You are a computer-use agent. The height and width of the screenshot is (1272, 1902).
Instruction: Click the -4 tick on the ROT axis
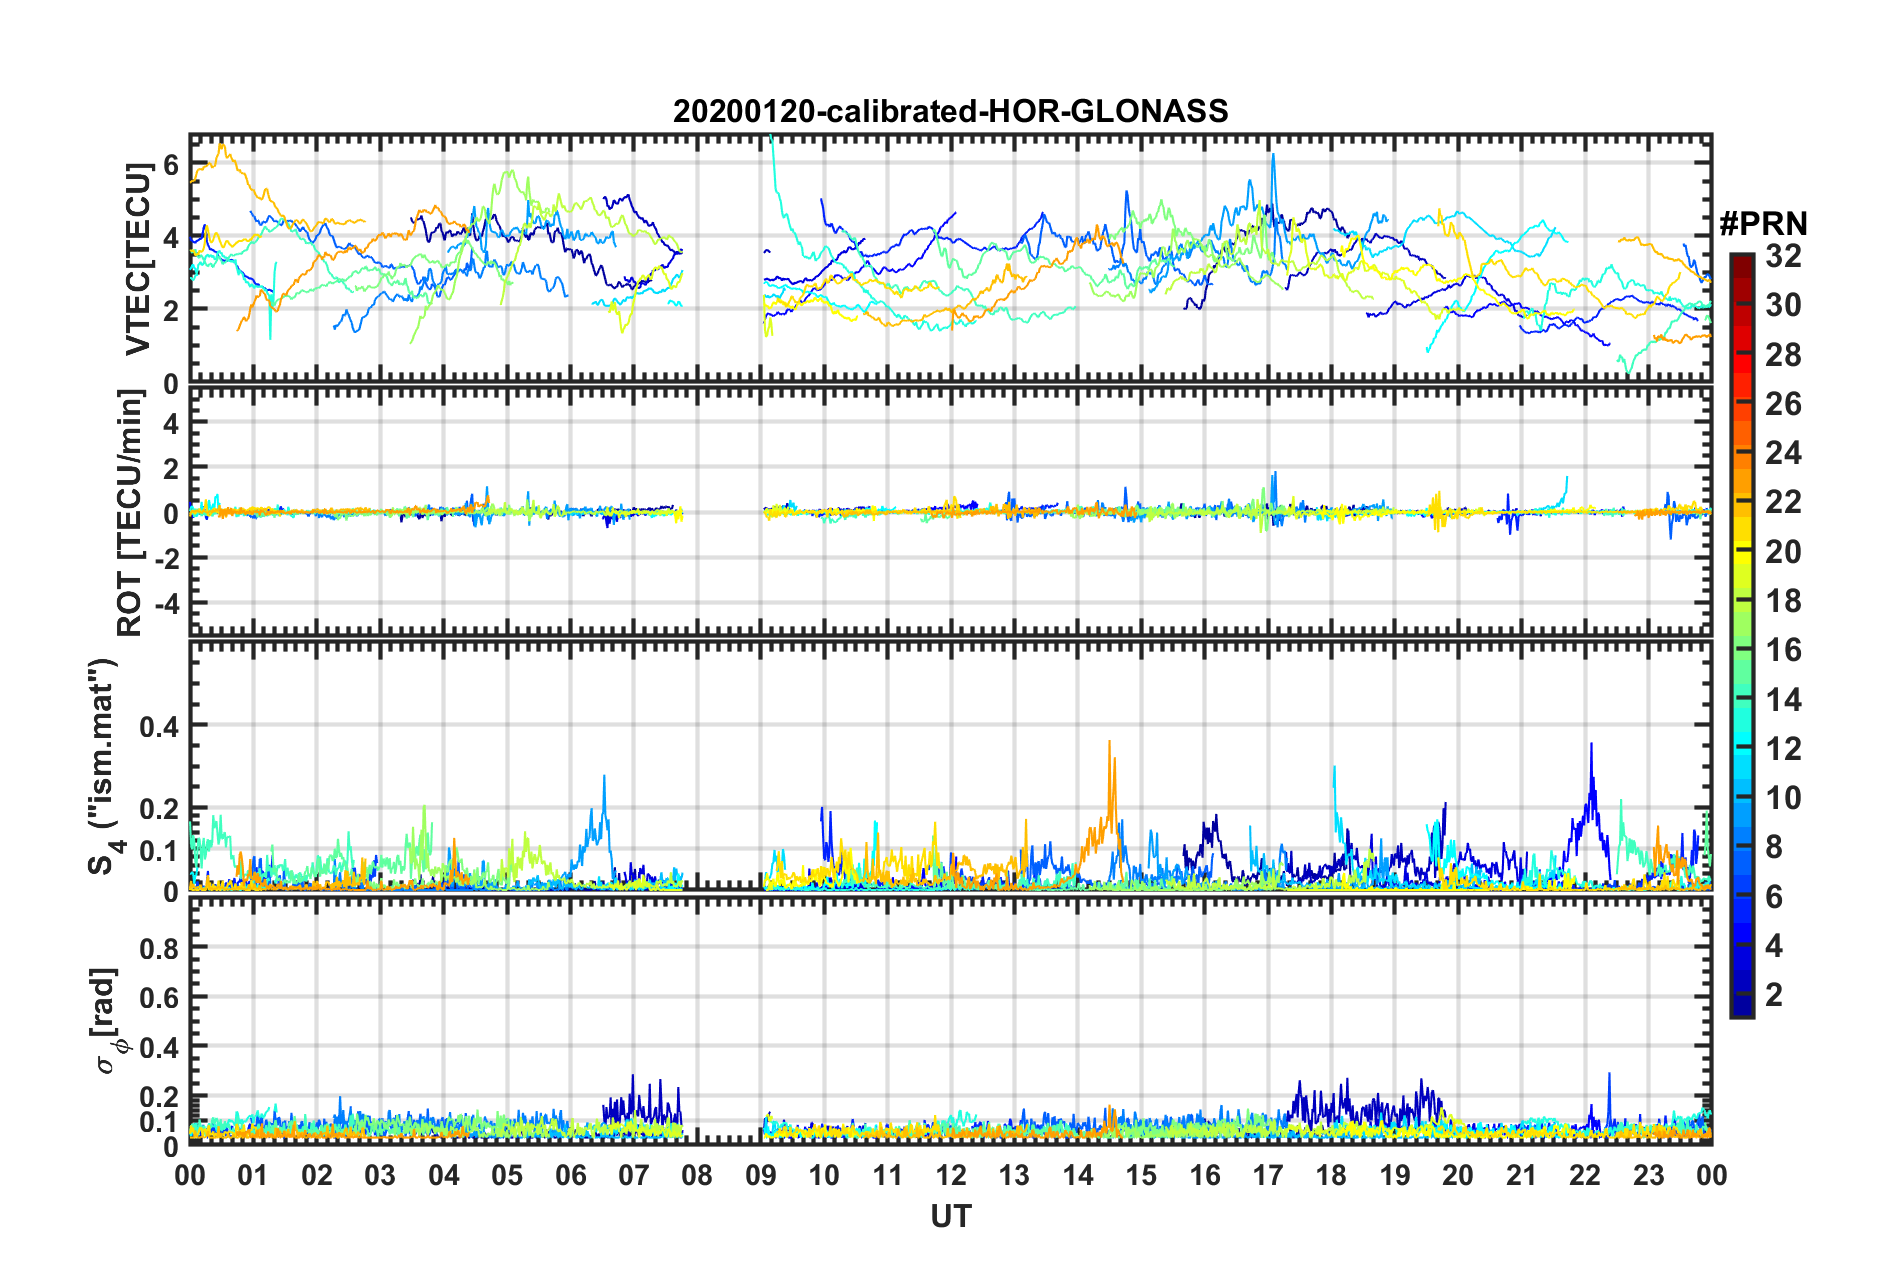click(165, 605)
